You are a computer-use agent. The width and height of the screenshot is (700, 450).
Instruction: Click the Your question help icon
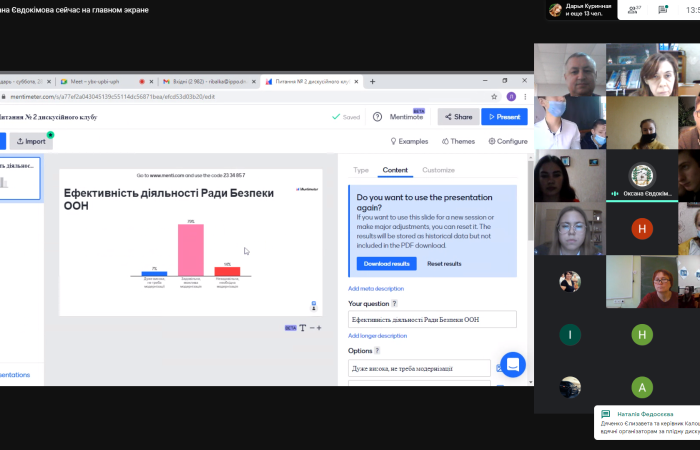394,303
